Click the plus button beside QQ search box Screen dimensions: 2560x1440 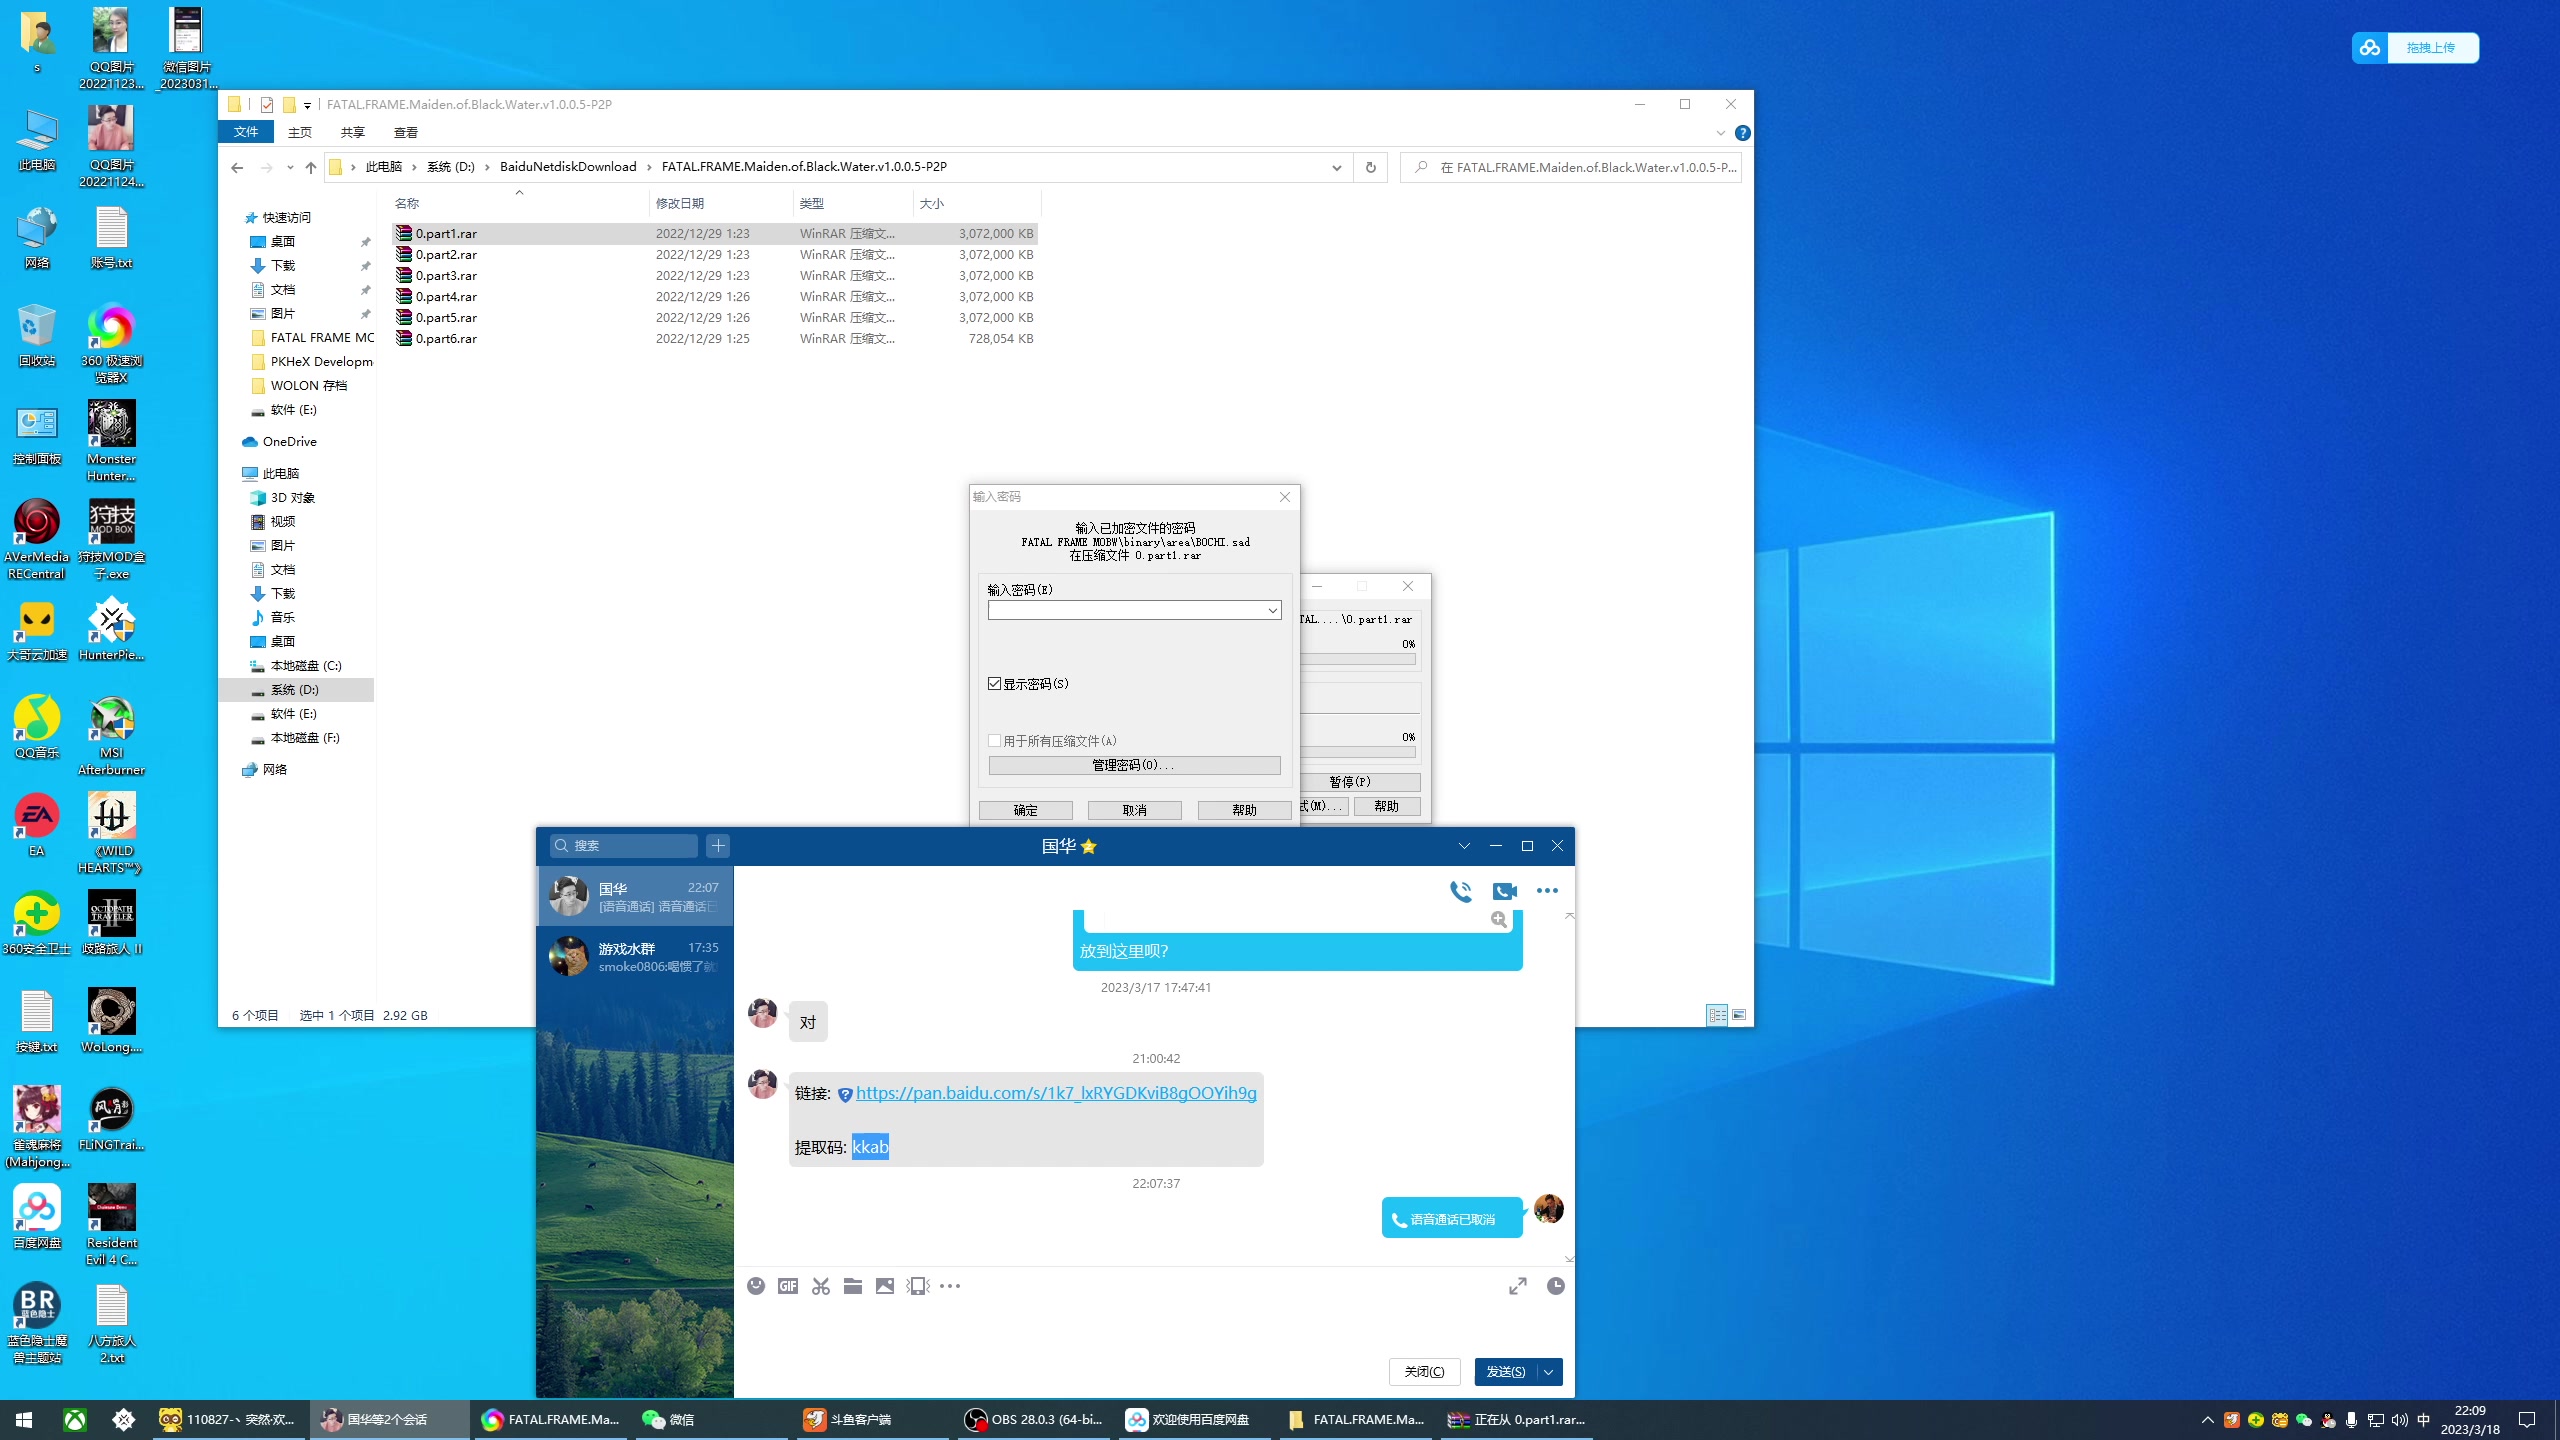pyautogui.click(x=718, y=846)
